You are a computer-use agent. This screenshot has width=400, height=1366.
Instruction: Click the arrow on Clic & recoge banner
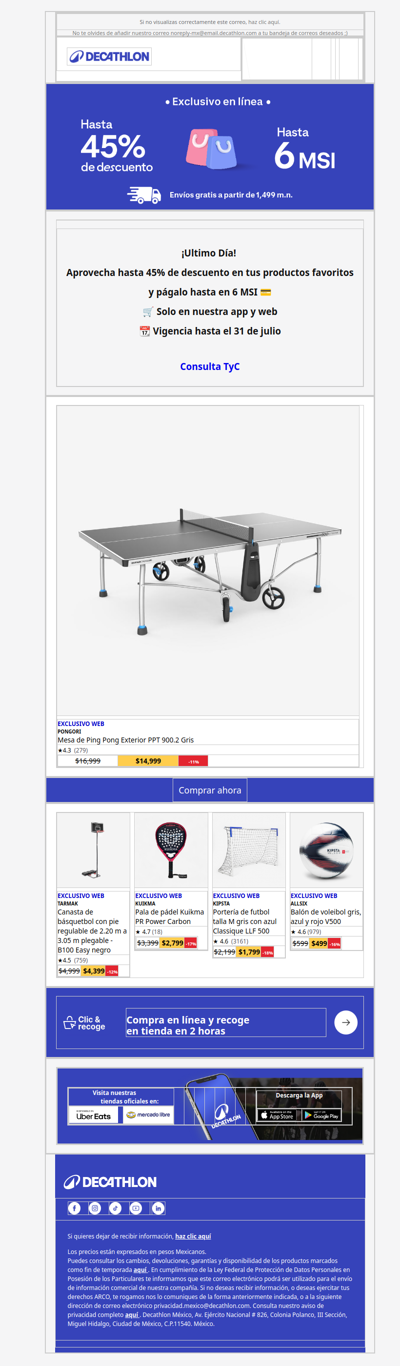point(346,1022)
